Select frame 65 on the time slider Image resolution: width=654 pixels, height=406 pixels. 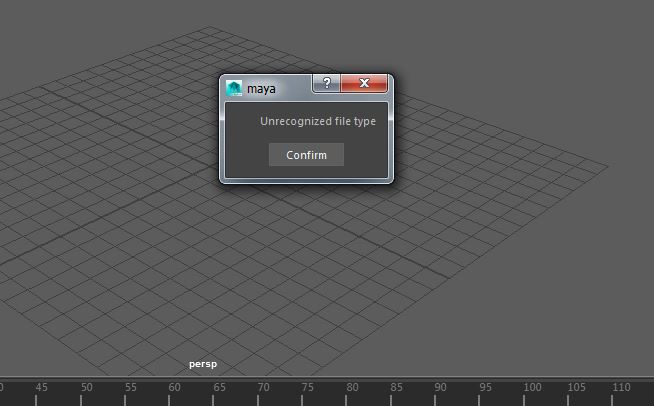click(219, 388)
